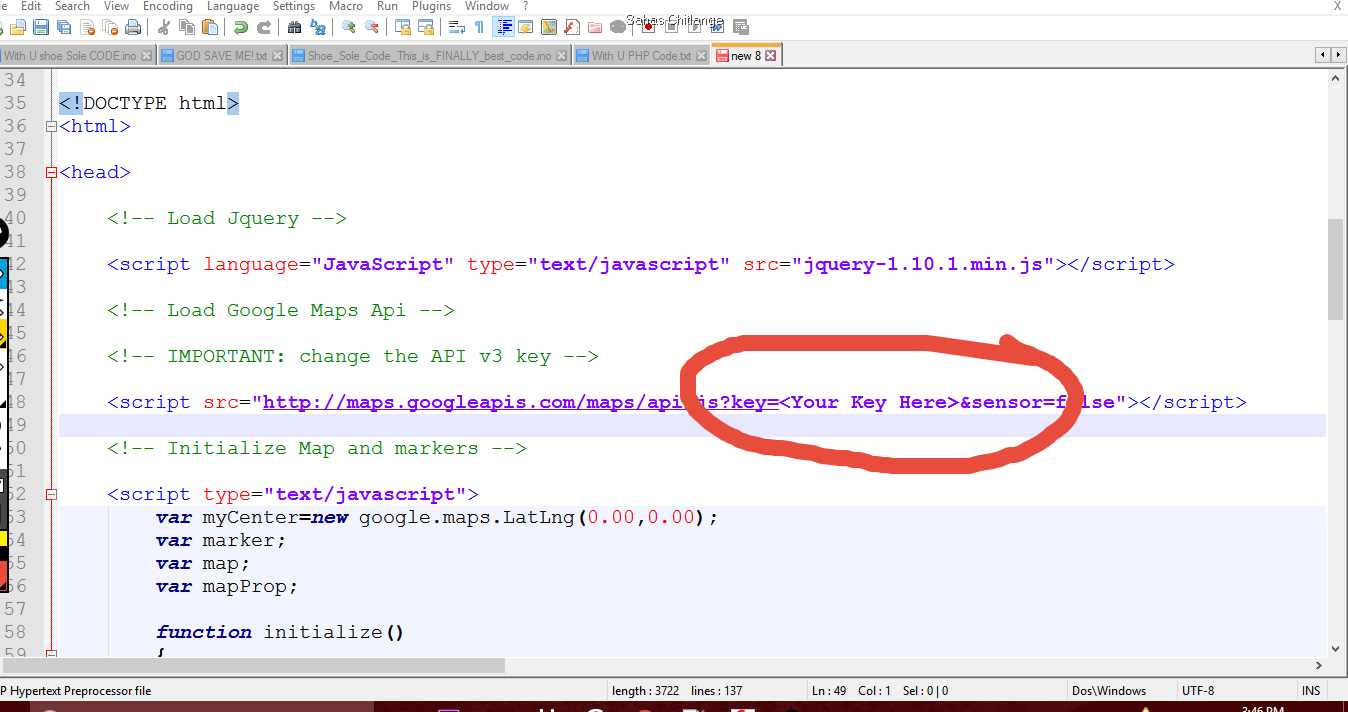Viewport: 1348px width, 712px height.
Task: Click the vertical scrollbar thumb
Action: tap(1335, 270)
